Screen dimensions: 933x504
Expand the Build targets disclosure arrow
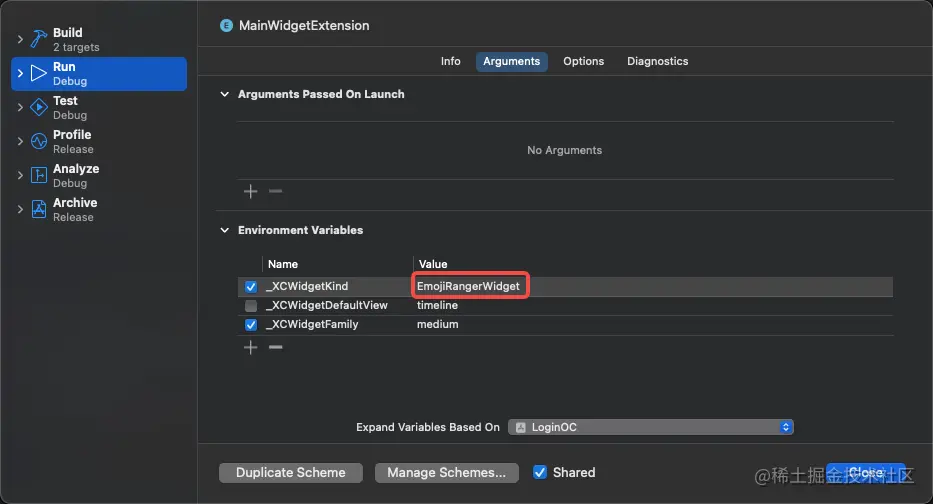[20, 39]
